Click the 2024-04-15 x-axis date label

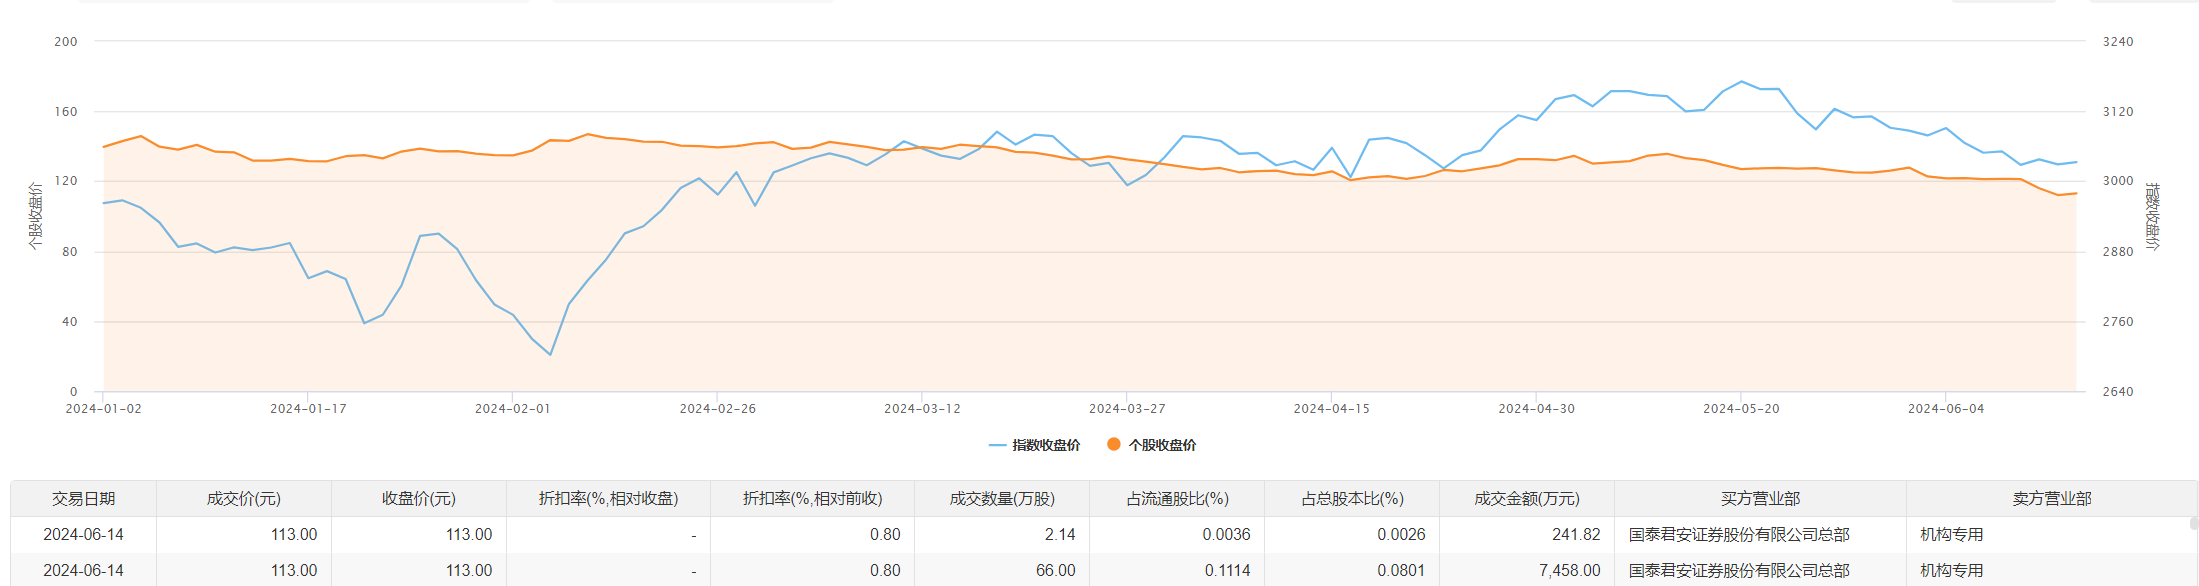pyautogui.click(x=1331, y=409)
